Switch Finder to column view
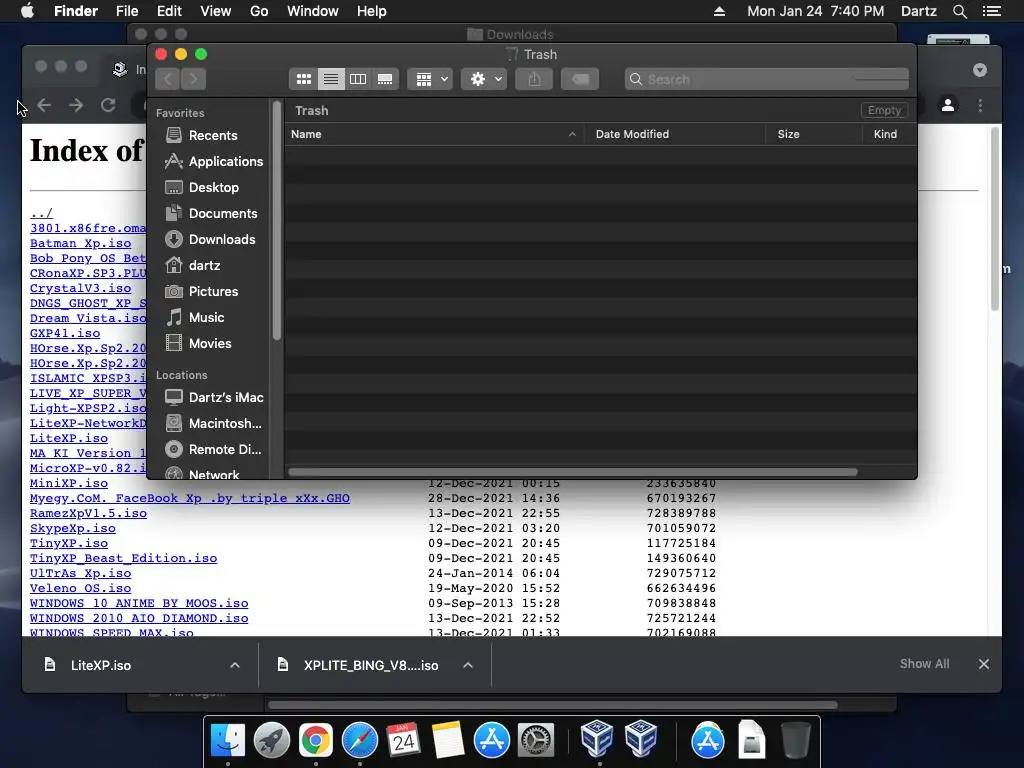 pos(358,79)
